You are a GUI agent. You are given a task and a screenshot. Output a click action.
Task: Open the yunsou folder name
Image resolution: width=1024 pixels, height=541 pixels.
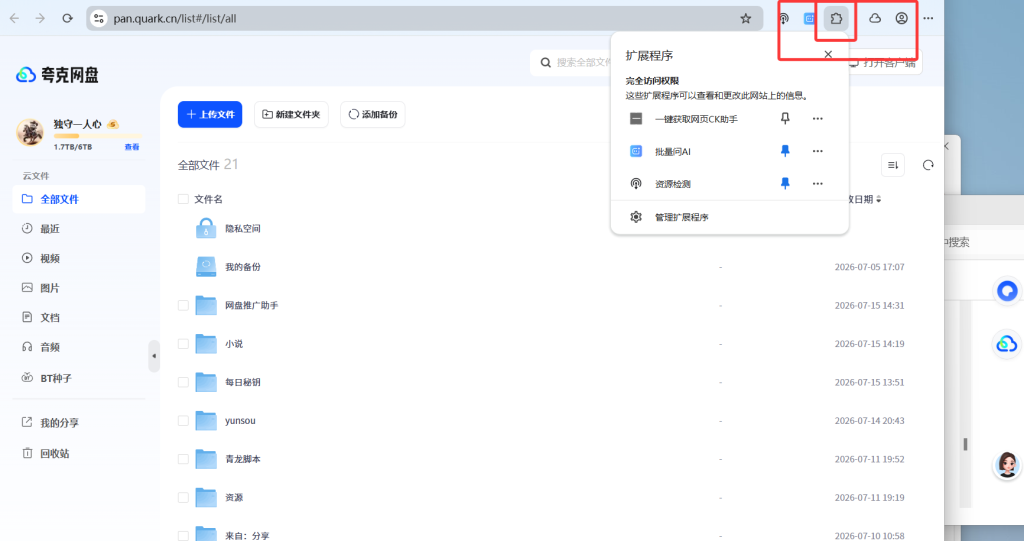click(240, 421)
